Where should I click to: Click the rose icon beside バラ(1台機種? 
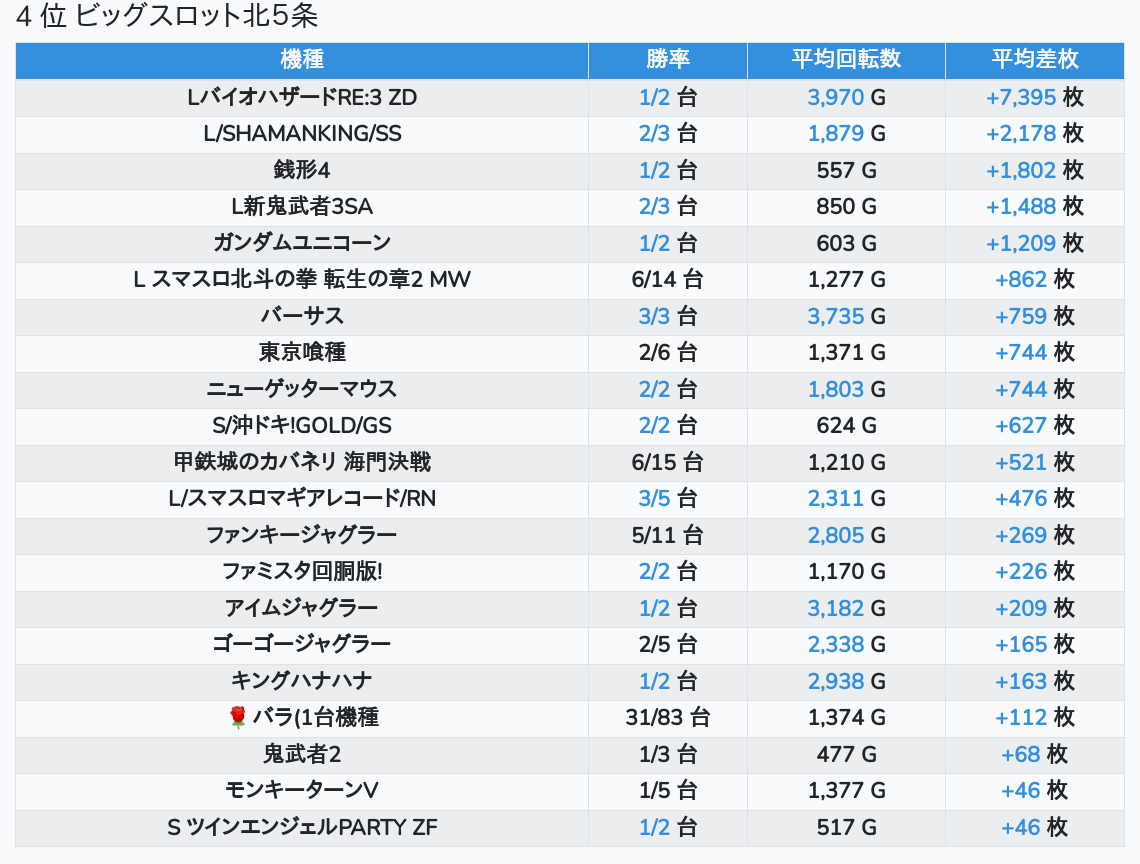coord(237,718)
